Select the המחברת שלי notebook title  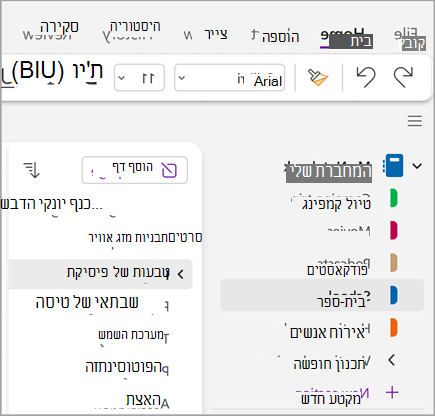(x=329, y=172)
